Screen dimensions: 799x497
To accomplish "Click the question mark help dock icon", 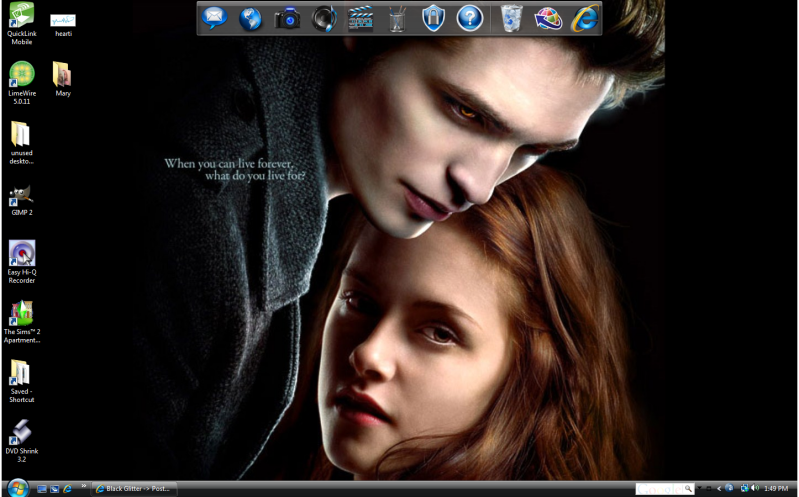I will point(469,17).
